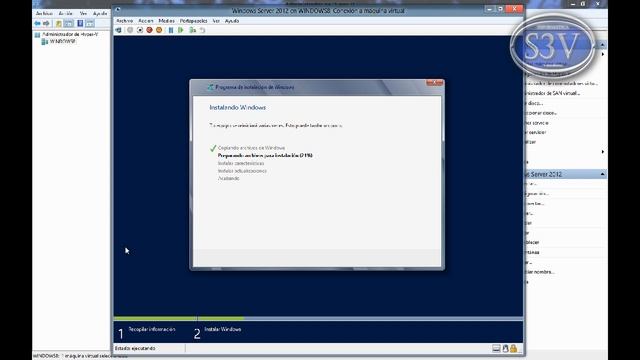Click the keyboard status icon in VM status bar
Screen dimensions: 640x360
click(496, 348)
